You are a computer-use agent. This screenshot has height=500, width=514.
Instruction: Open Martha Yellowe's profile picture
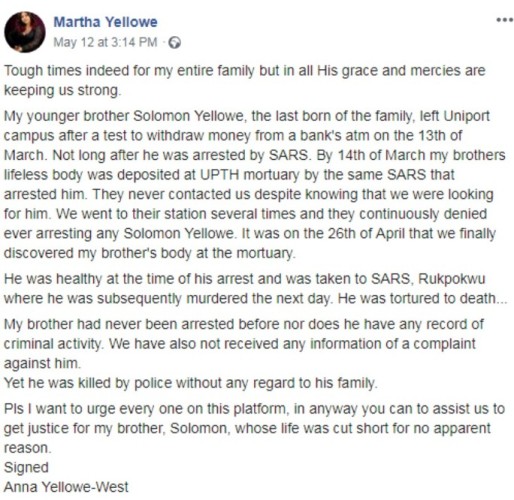click(x=25, y=32)
